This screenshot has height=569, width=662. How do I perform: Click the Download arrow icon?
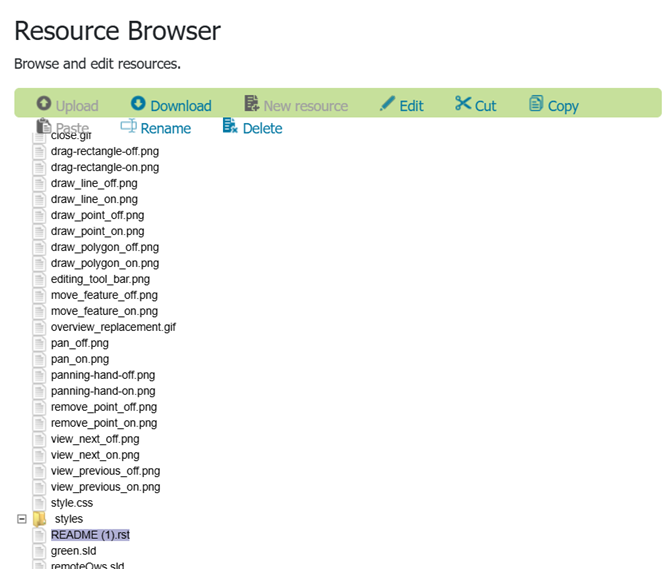138,104
